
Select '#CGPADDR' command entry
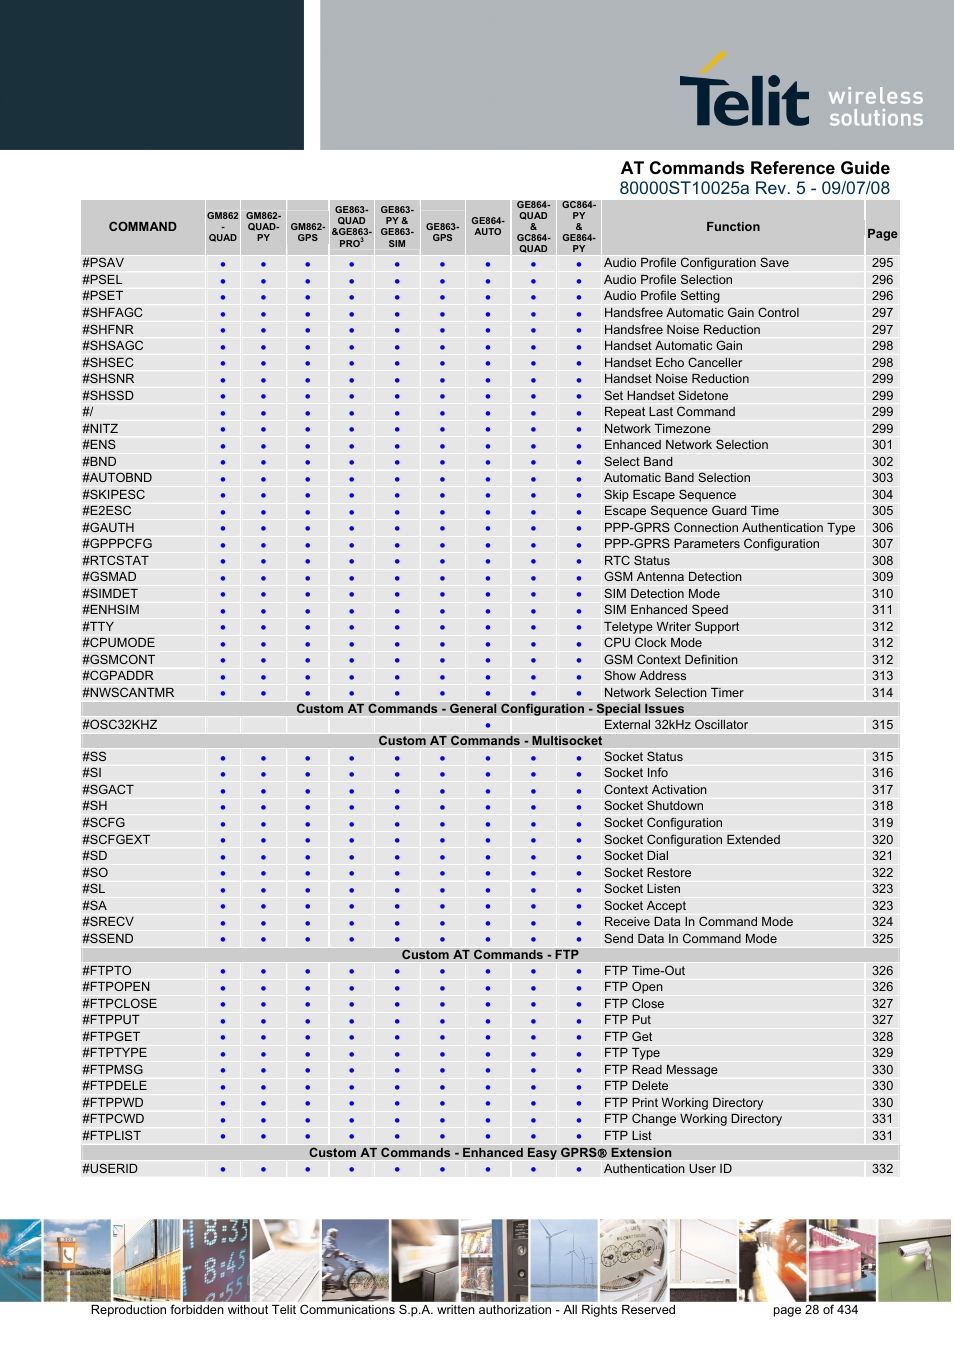coord(118,676)
